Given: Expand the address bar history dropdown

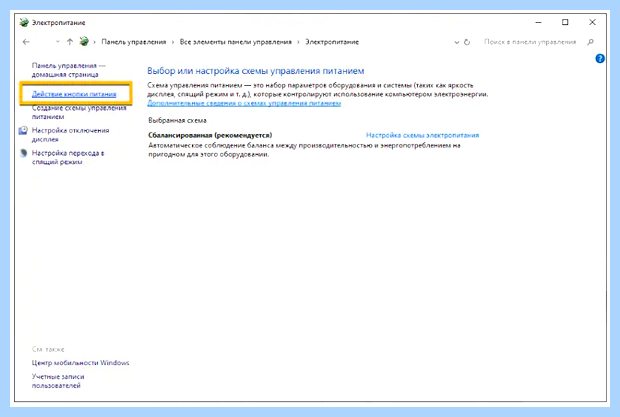Looking at the screenshot, I should tap(457, 42).
